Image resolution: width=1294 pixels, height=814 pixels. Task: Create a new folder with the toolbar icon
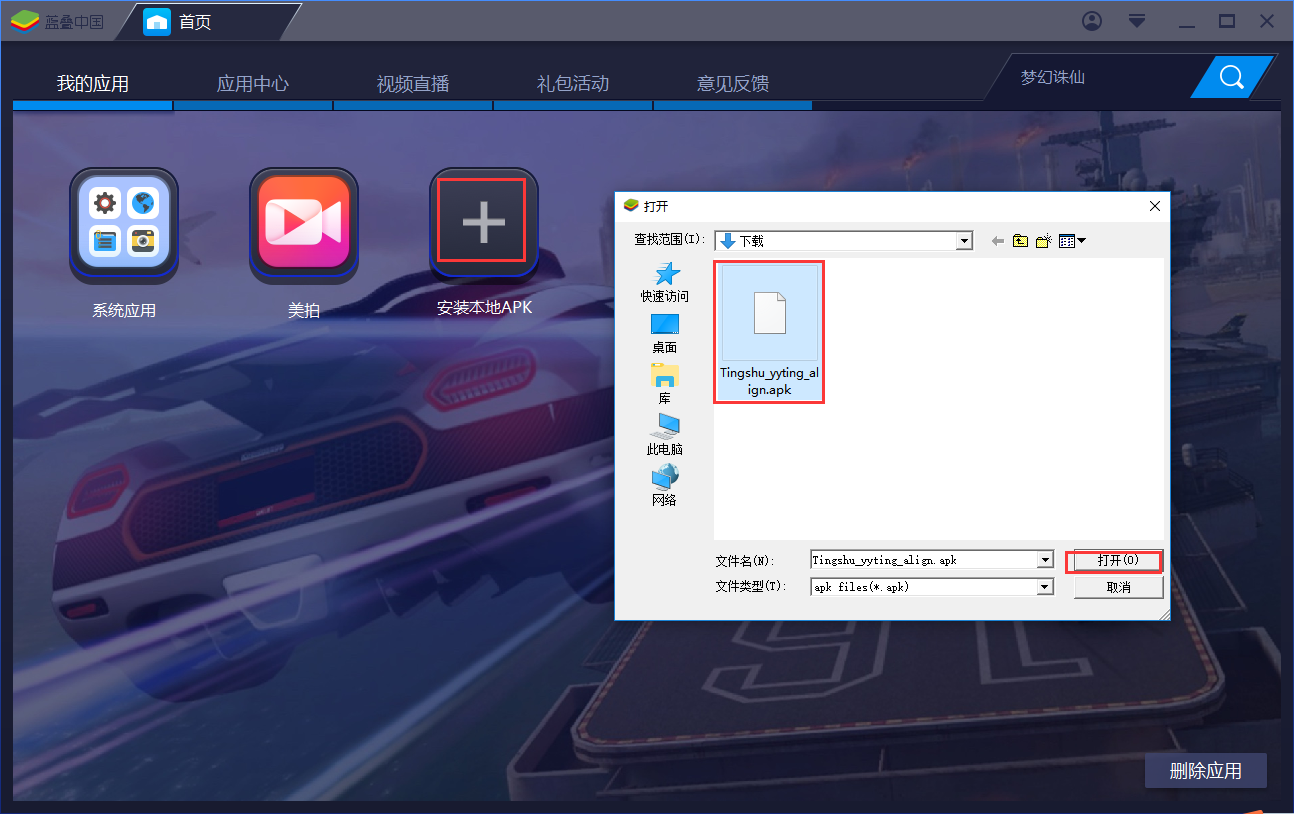pyautogui.click(x=1043, y=240)
